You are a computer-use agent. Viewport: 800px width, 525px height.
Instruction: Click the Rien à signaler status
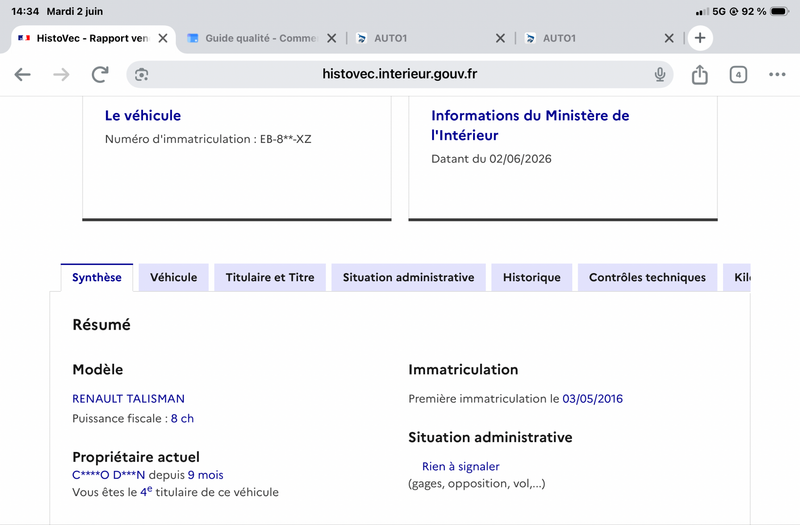click(461, 466)
